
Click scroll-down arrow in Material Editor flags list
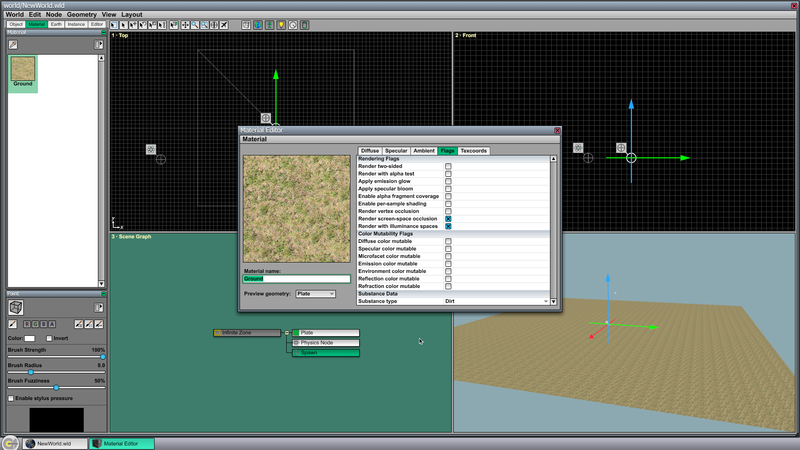tap(554, 302)
